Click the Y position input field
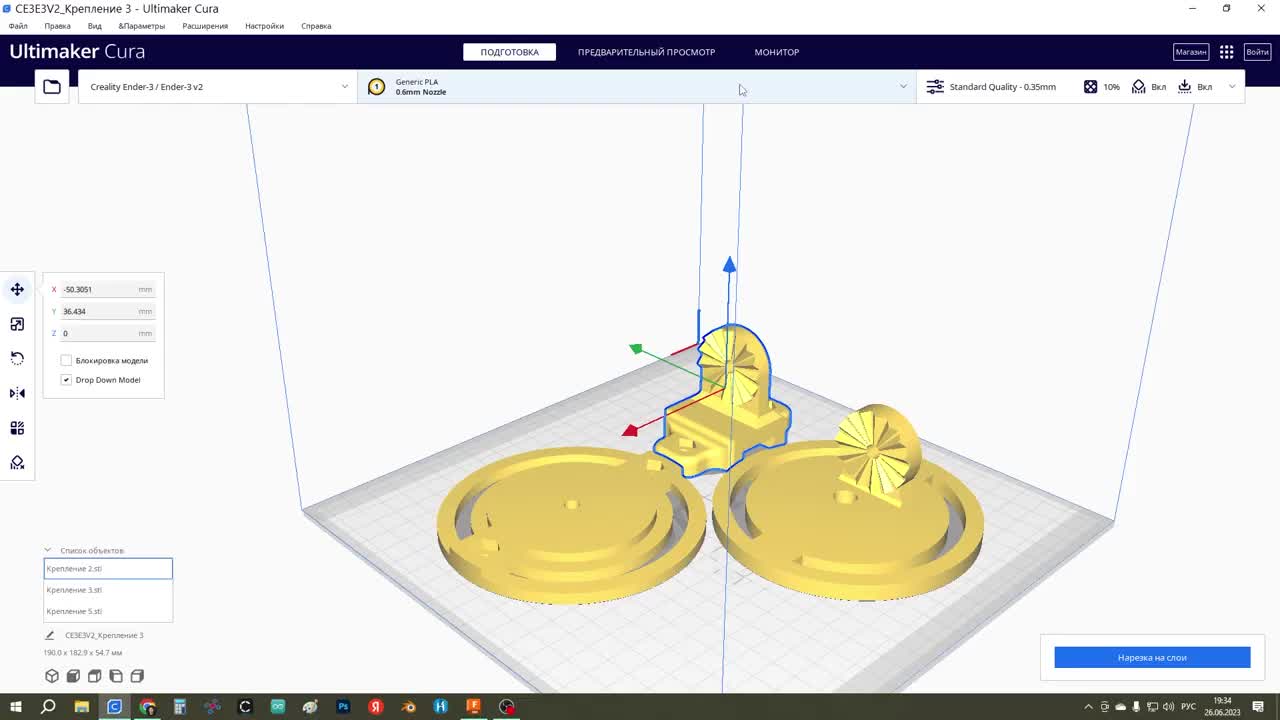 [x=107, y=311]
